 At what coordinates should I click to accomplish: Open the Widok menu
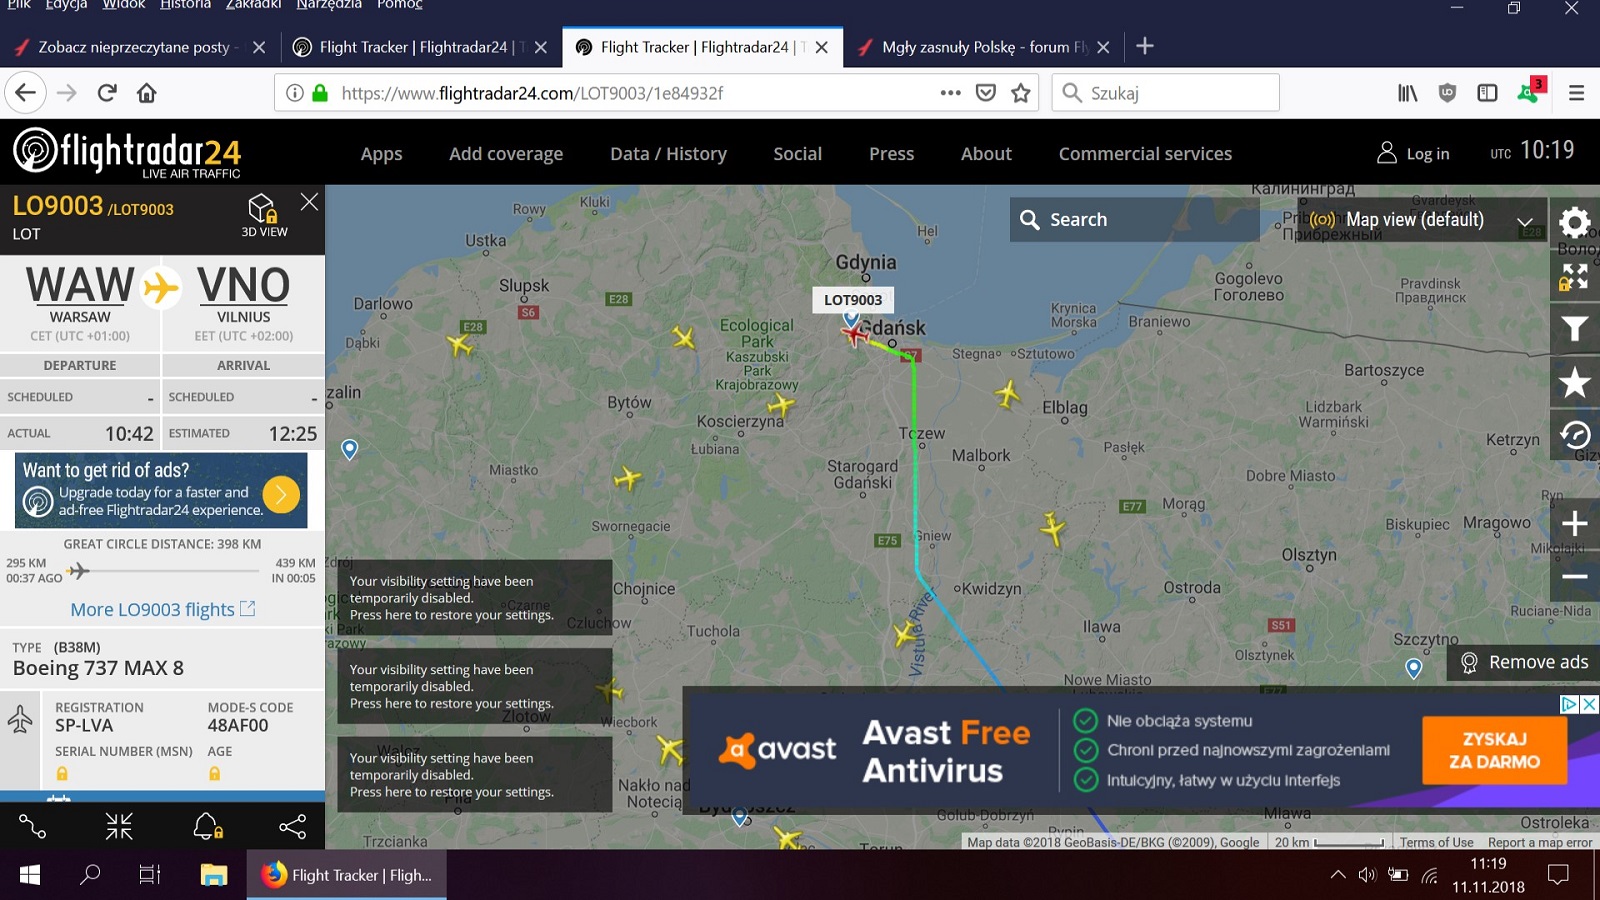(124, 5)
